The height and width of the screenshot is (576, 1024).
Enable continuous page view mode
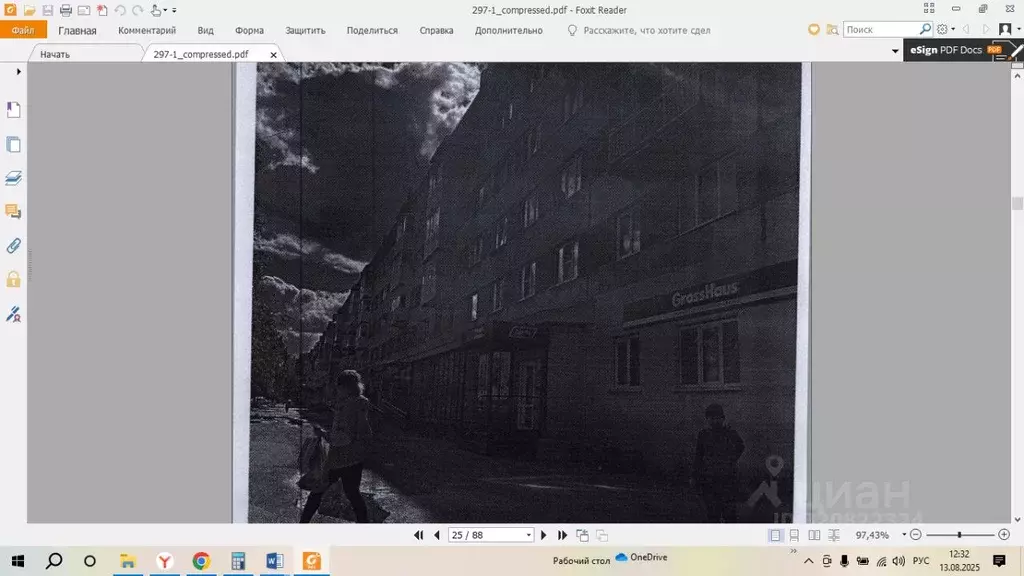coord(794,536)
